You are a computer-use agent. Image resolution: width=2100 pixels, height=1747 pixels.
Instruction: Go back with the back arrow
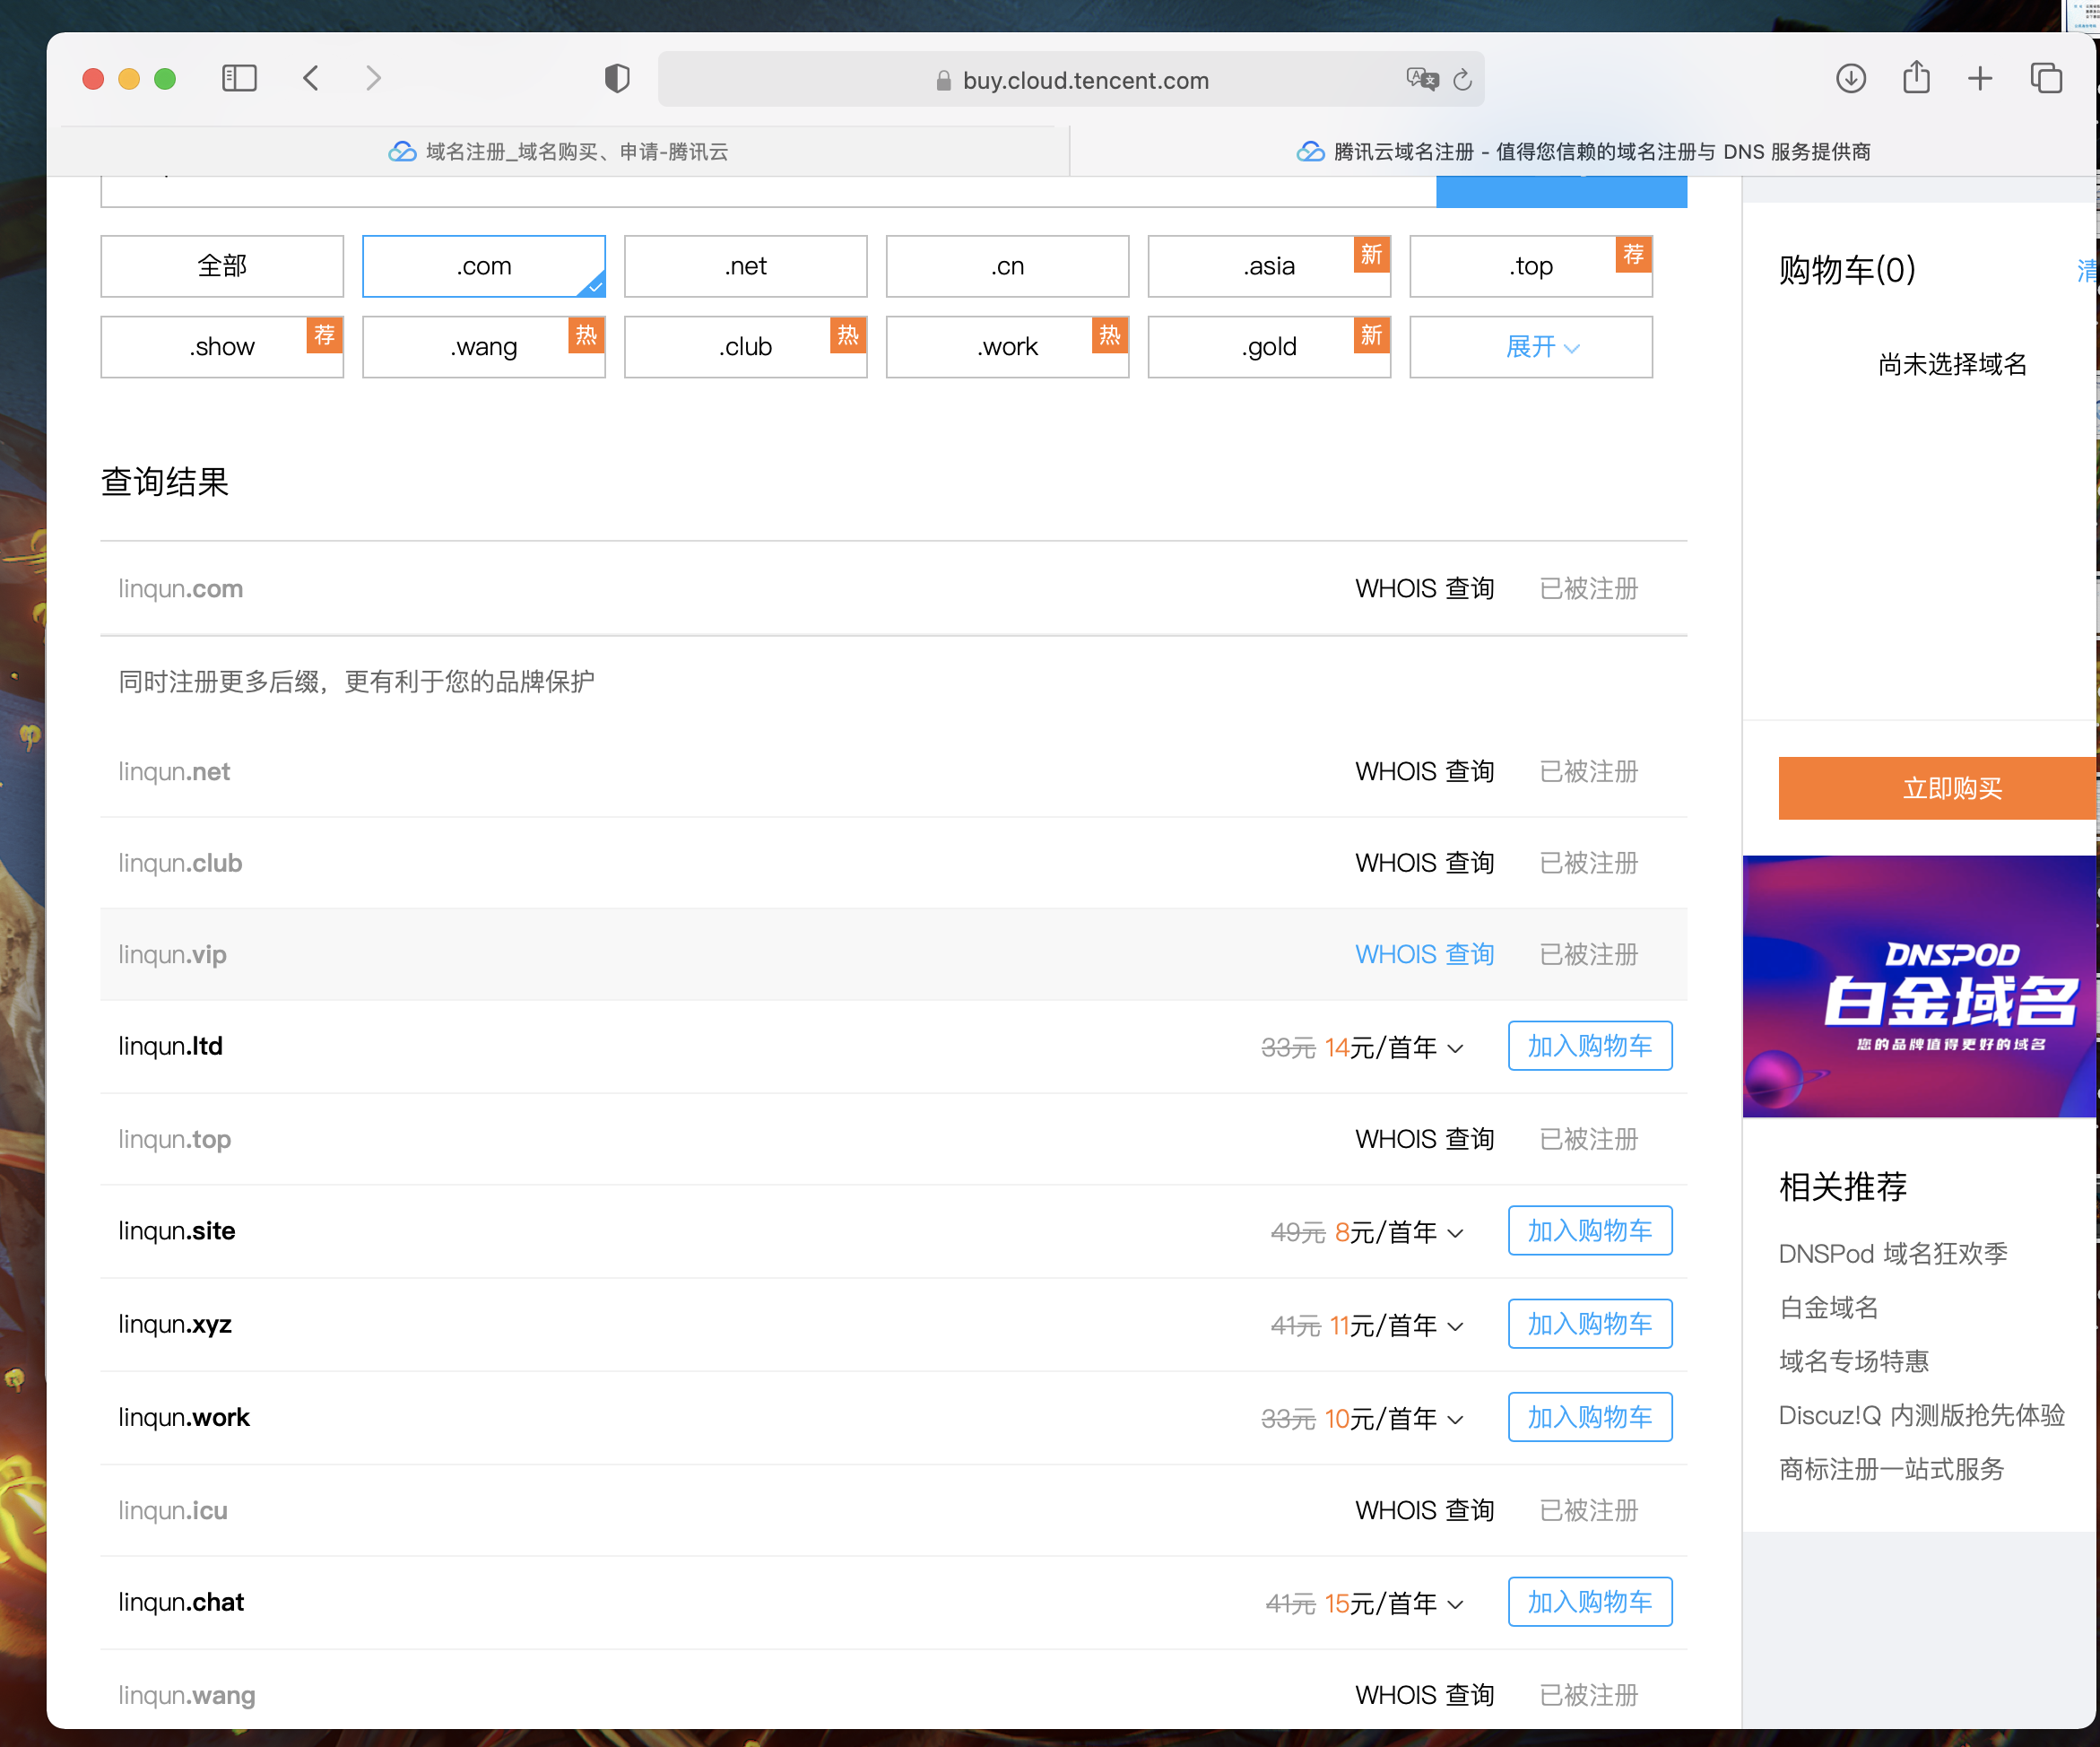tap(311, 78)
